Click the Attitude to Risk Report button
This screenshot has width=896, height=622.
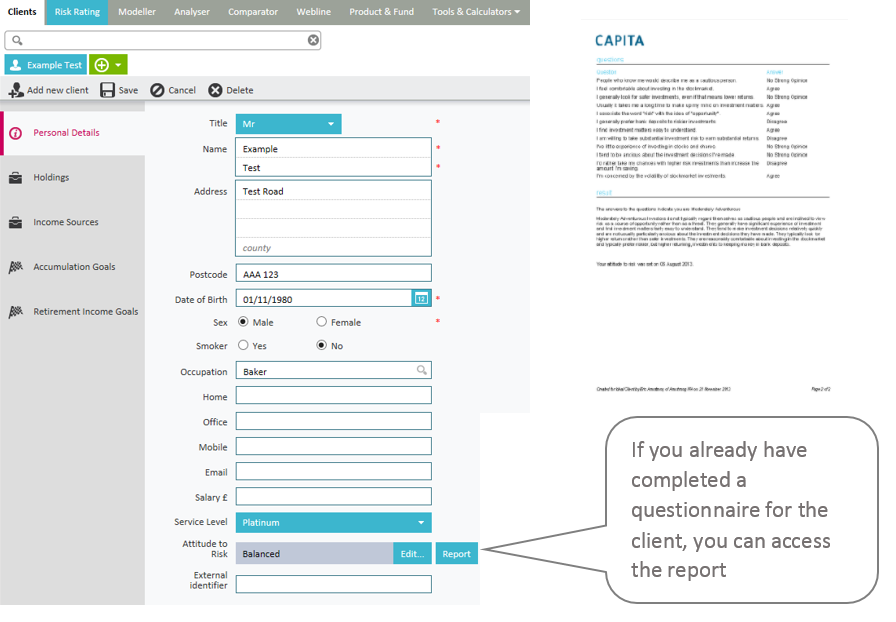click(x=457, y=553)
